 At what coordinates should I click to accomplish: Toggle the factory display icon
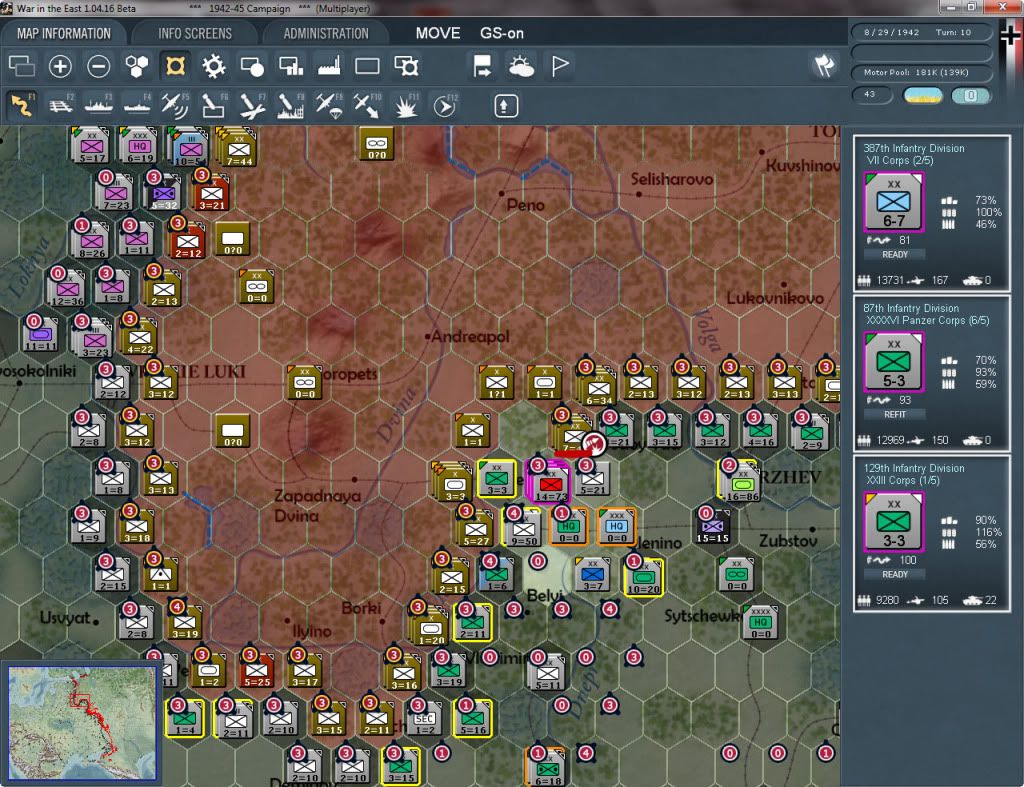(329, 66)
